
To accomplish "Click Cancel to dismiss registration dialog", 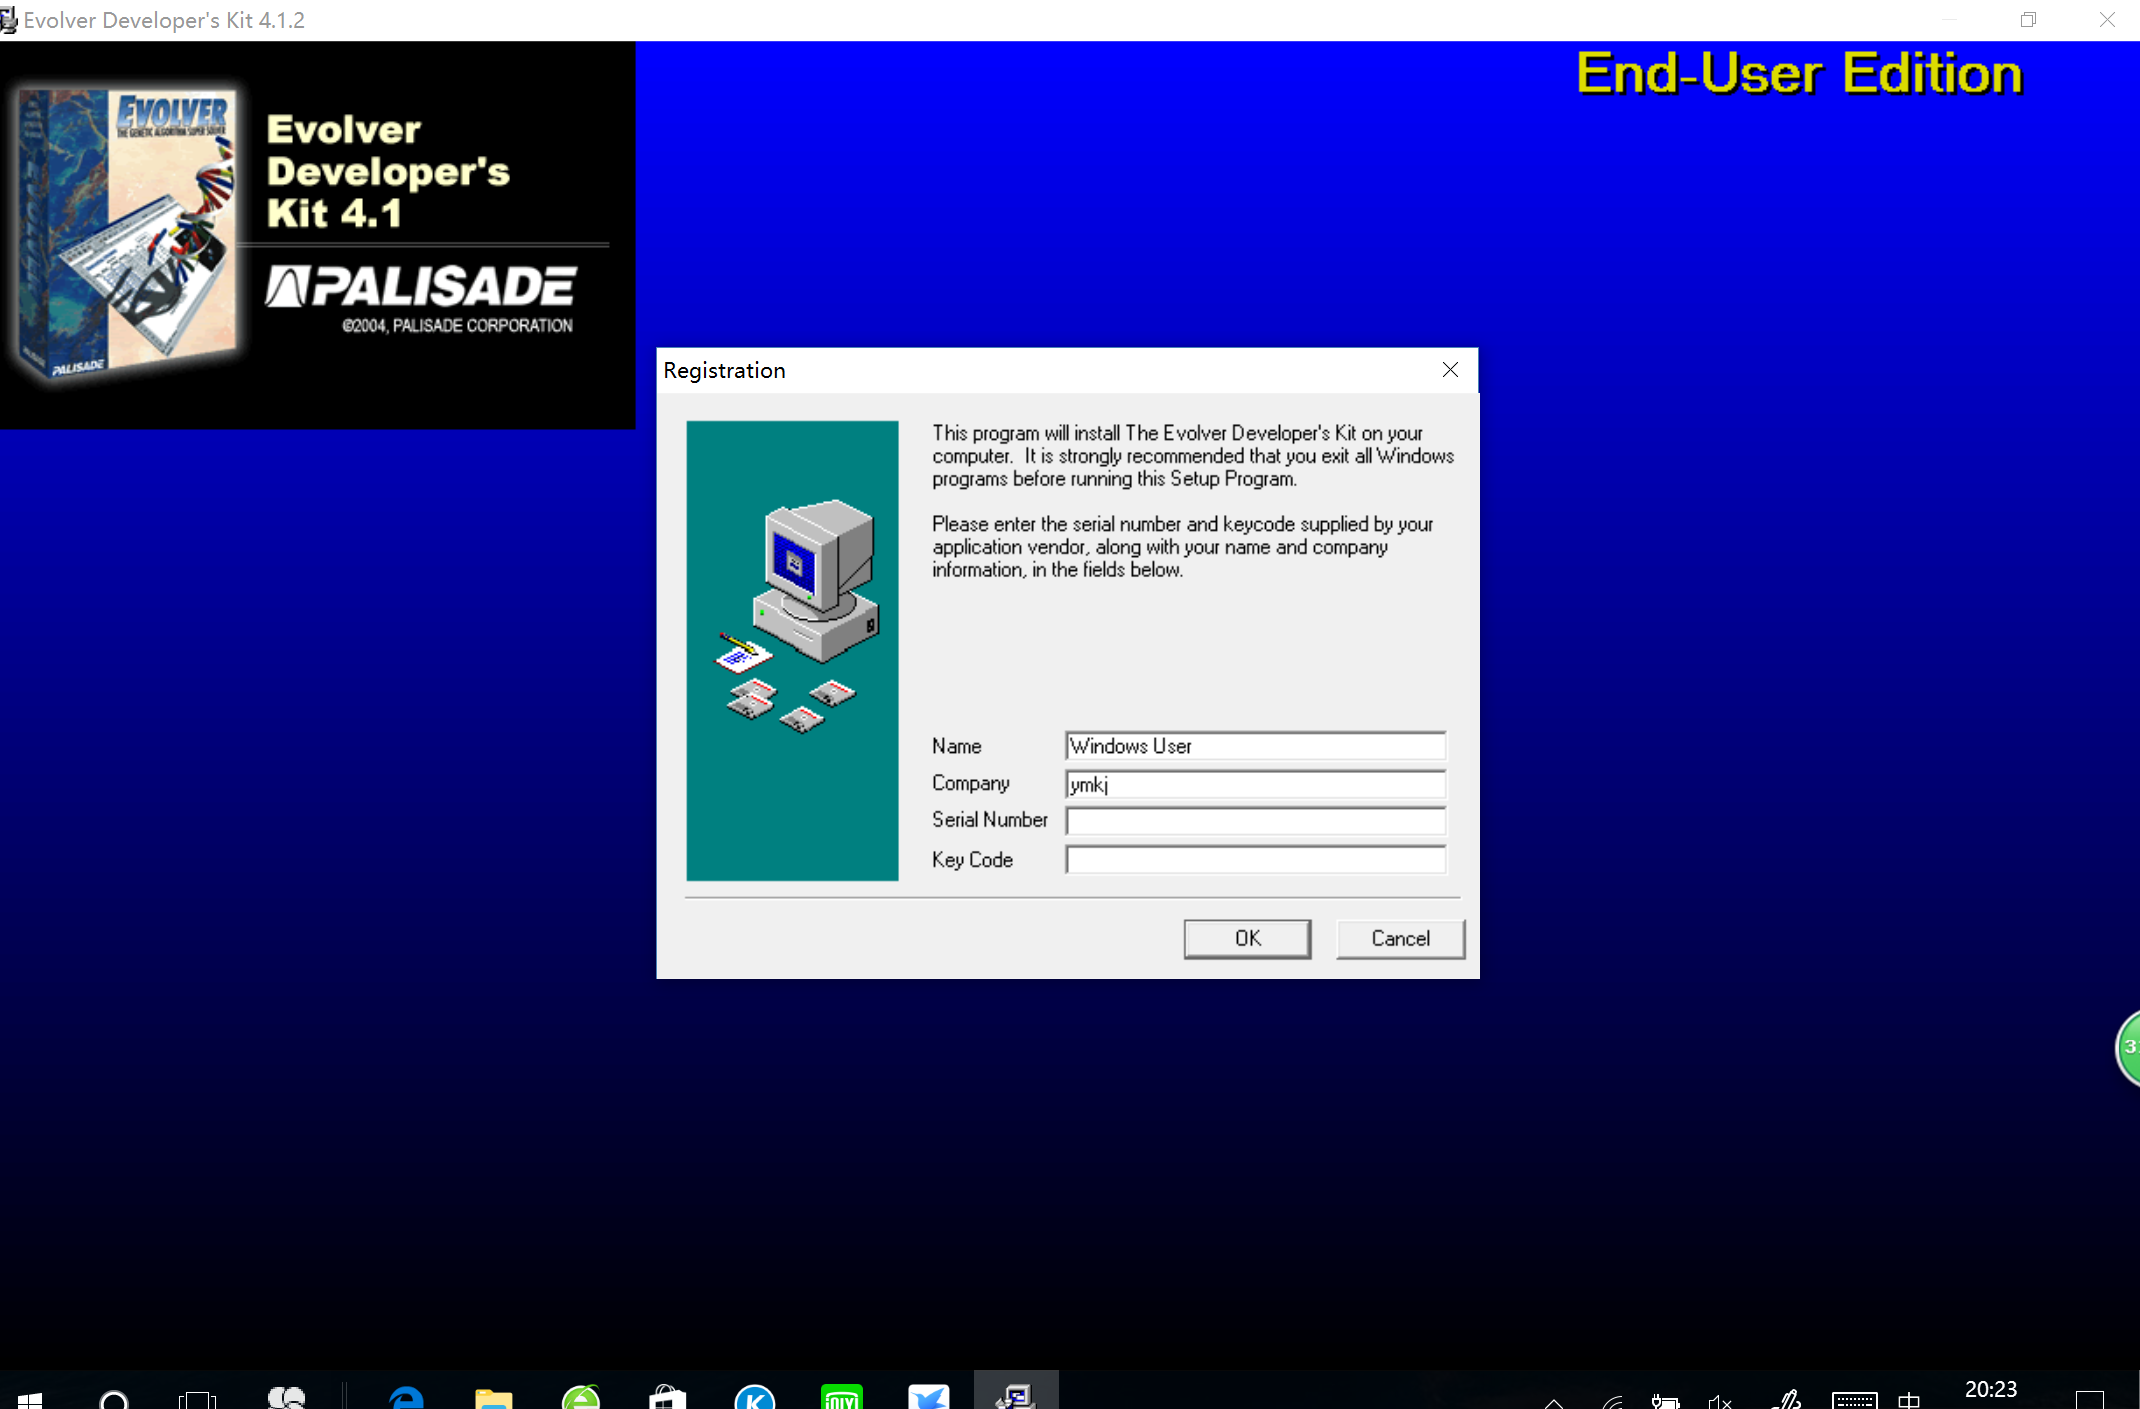I will 1399,937.
